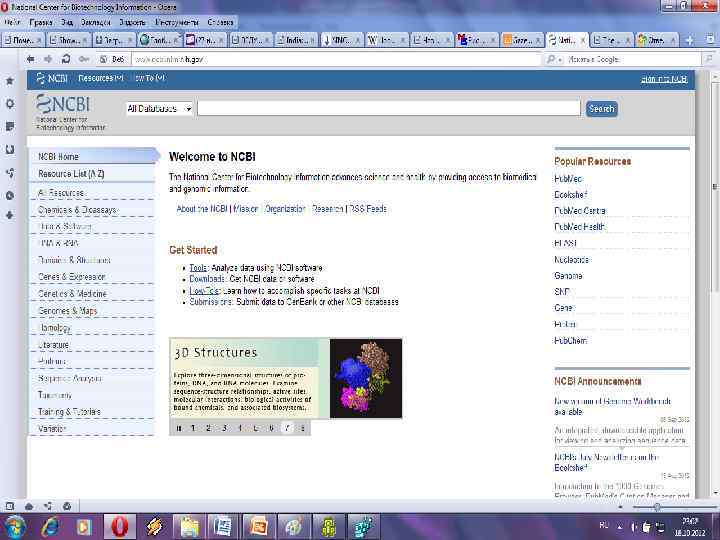Go to slide 7 in the slideshow
Screen dimensions: 720x540
point(287,428)
